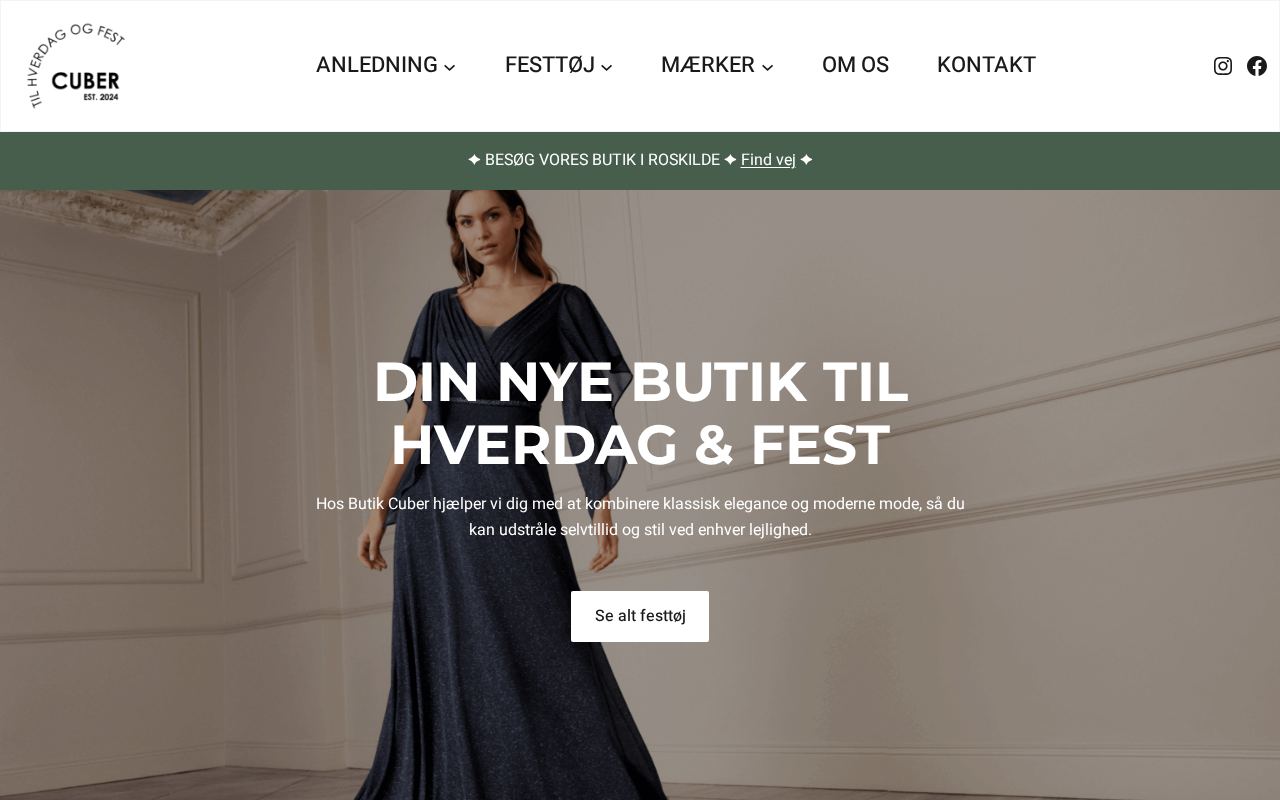Expand the MÆRKER chevron arrow
1280x800 pixels.
pyautogui.click(x=767, y=67)
